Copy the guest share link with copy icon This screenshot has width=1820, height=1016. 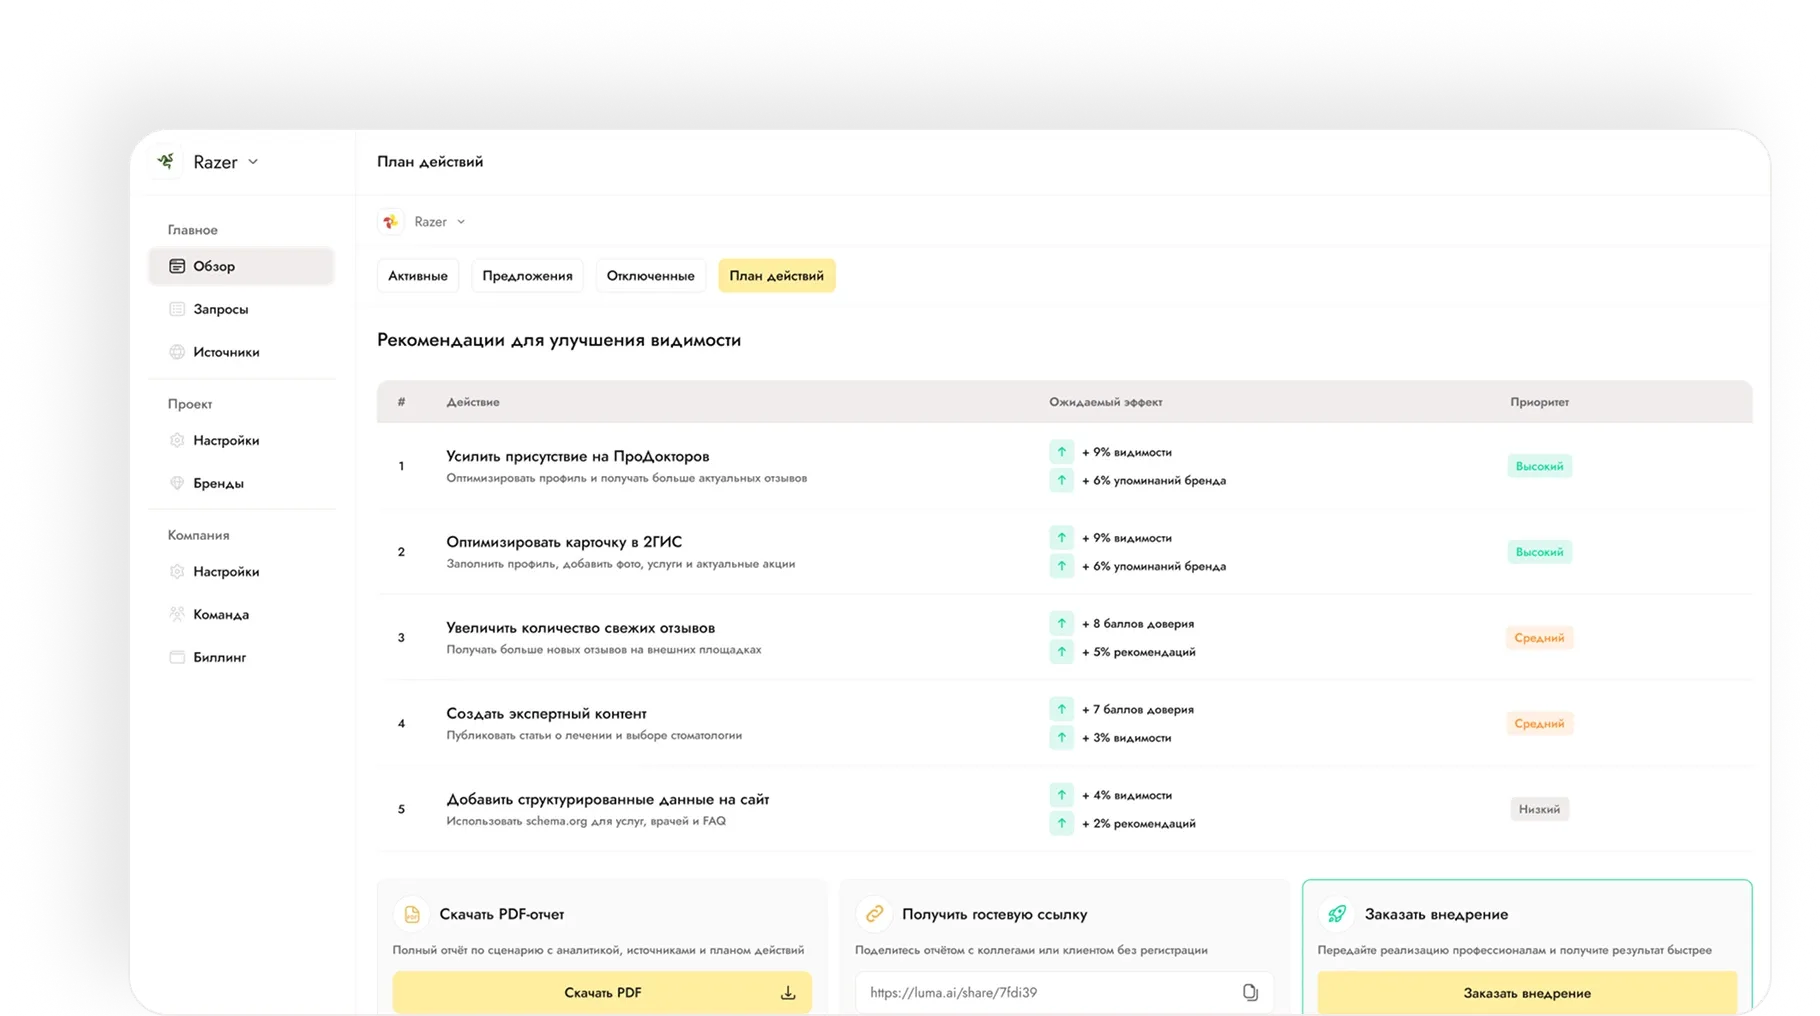1250,993
